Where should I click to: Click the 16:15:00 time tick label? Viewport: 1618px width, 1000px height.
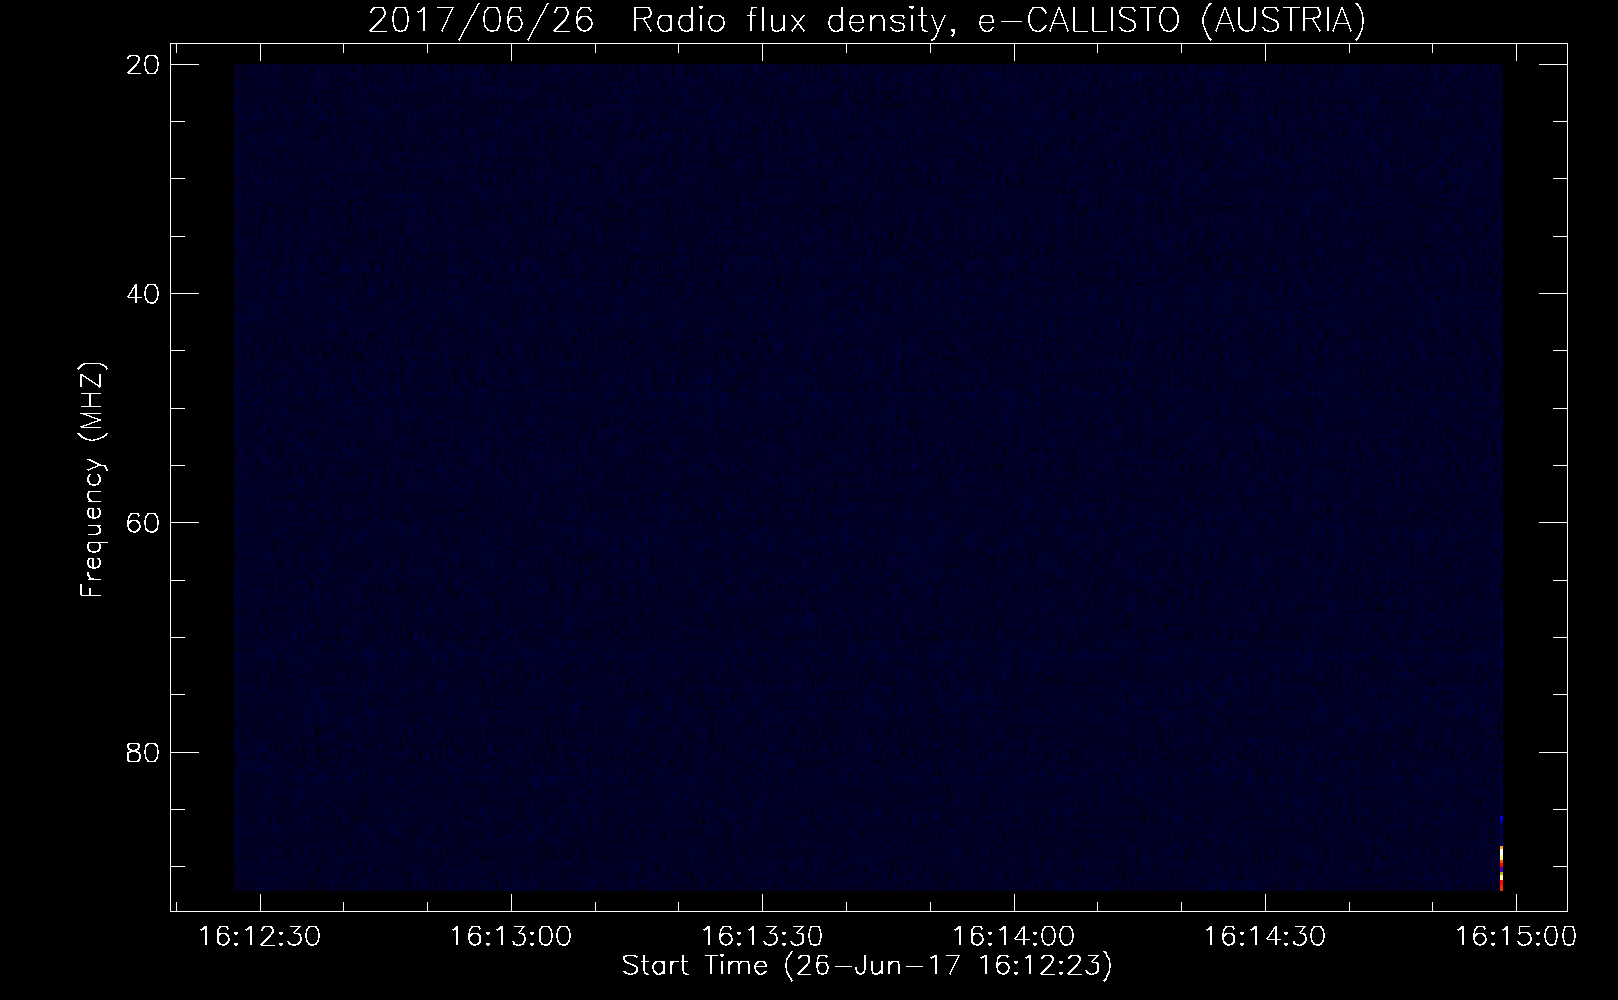click(x=1516, y=936)
